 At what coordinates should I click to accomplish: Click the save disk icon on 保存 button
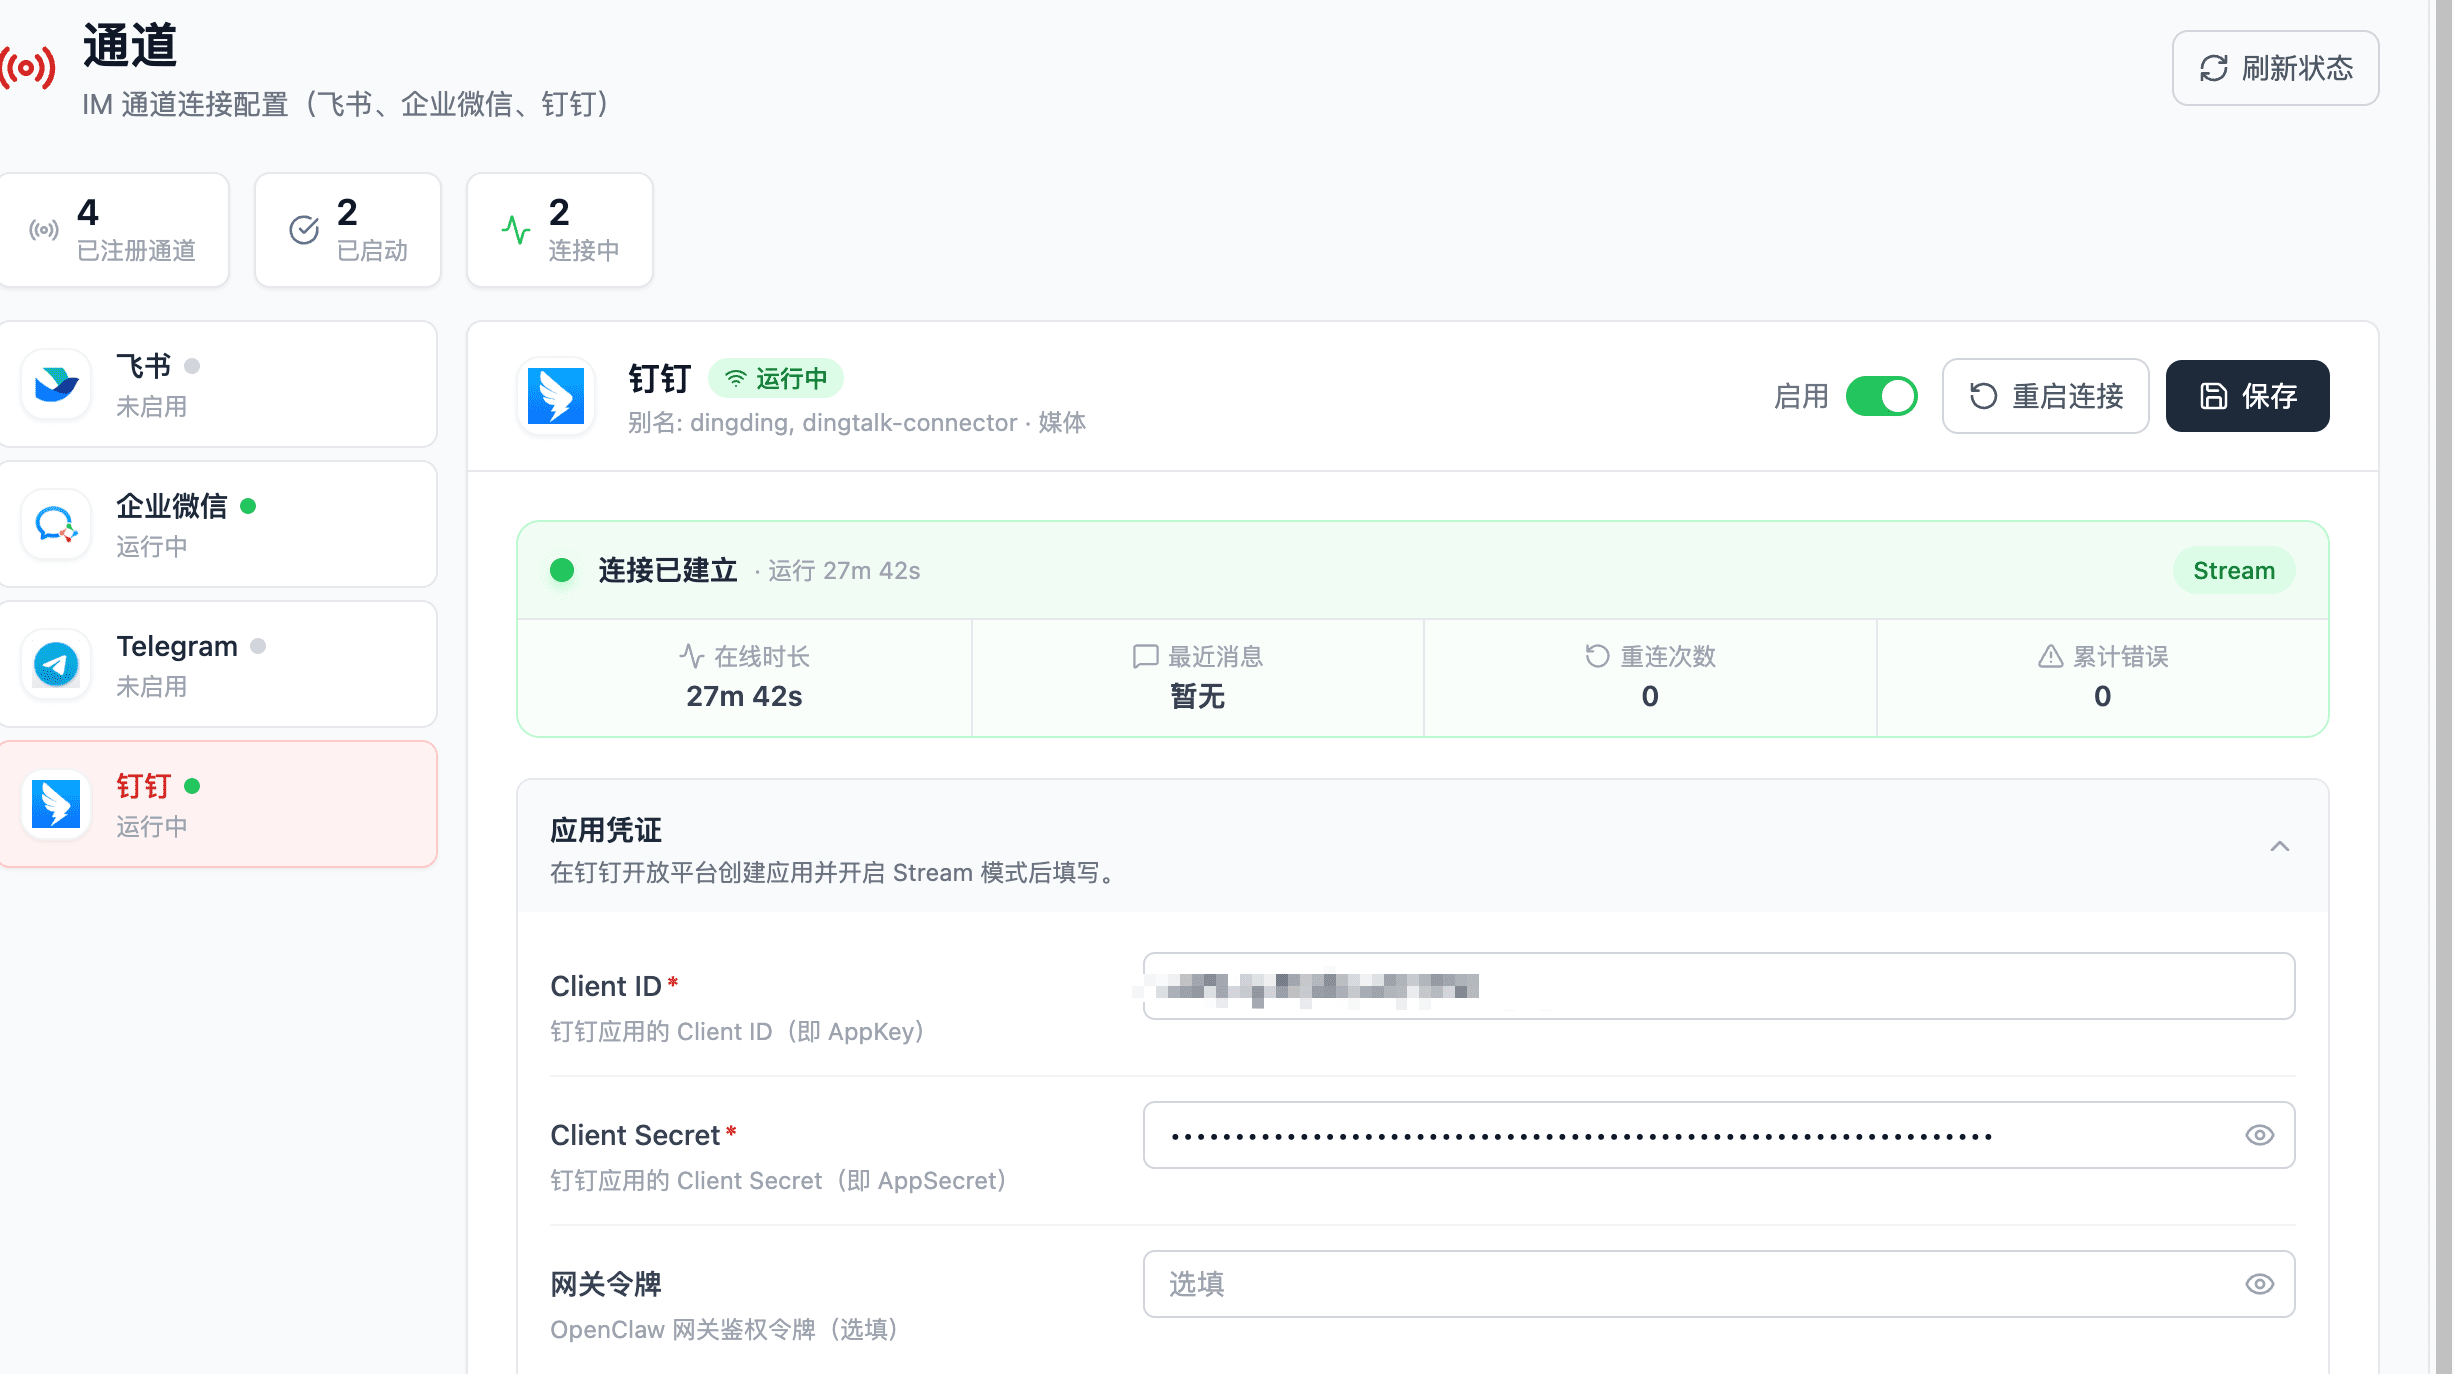pyautogui.click(x=2213, y=396)
